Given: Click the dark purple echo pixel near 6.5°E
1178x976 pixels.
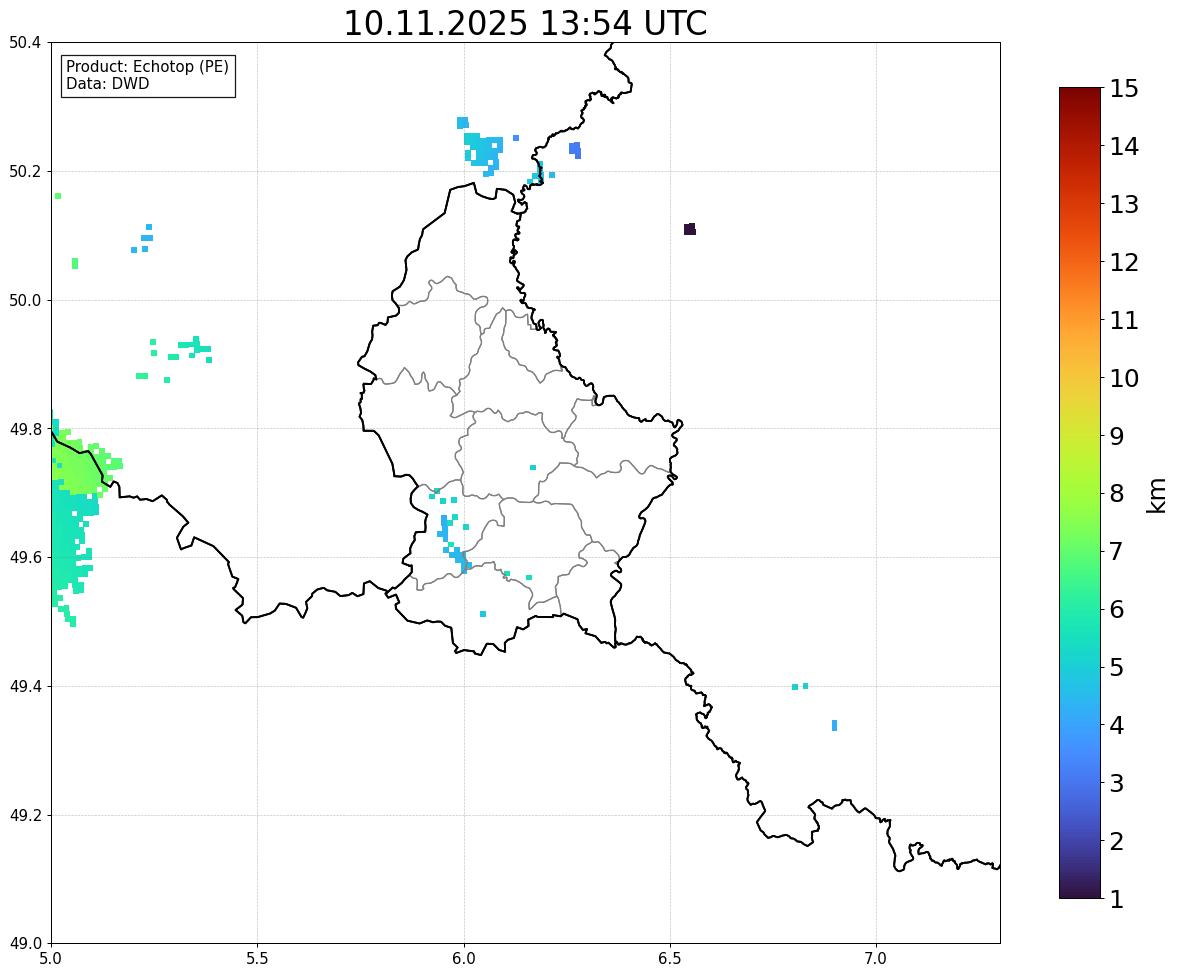Looking at the screenshot, I should tap(690, 229).
